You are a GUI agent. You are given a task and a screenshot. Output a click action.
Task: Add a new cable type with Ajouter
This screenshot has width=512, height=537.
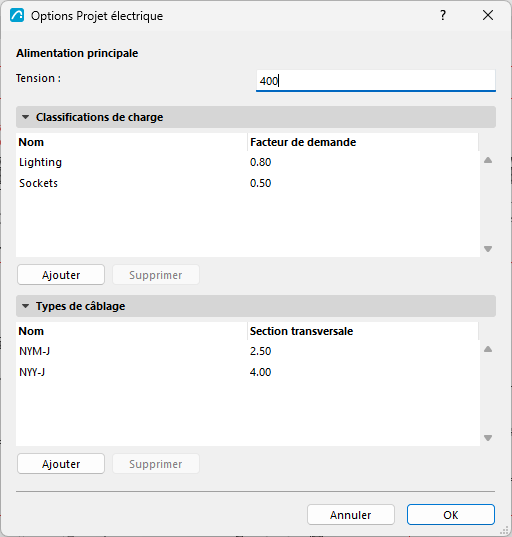point(61,464)
